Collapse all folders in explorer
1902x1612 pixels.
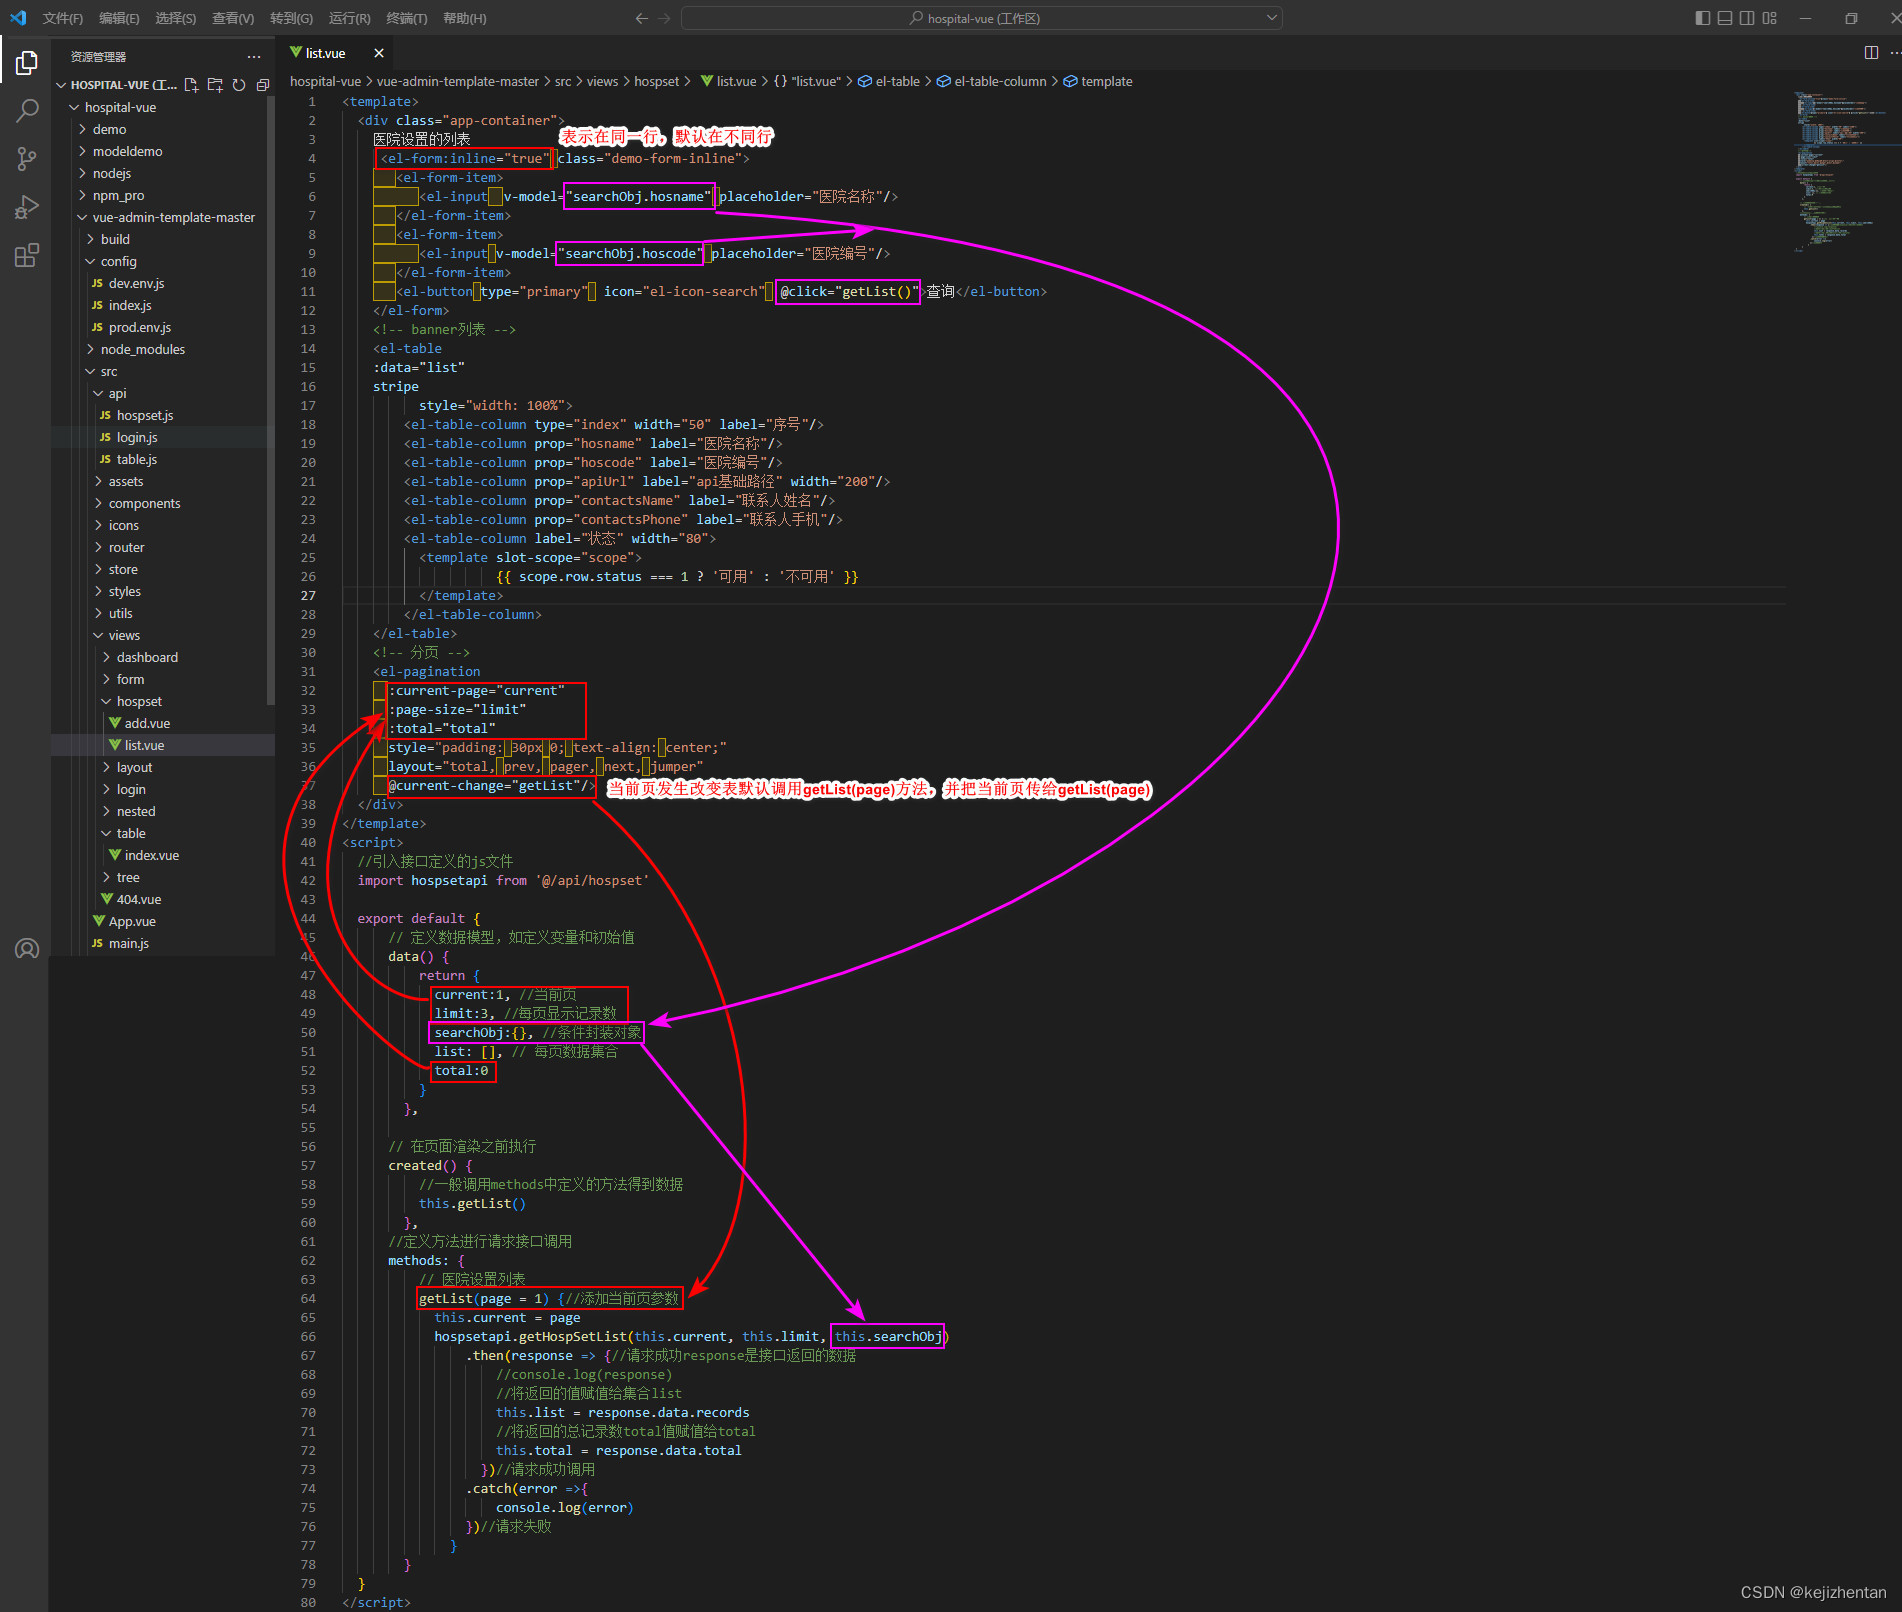click(263, 85)
